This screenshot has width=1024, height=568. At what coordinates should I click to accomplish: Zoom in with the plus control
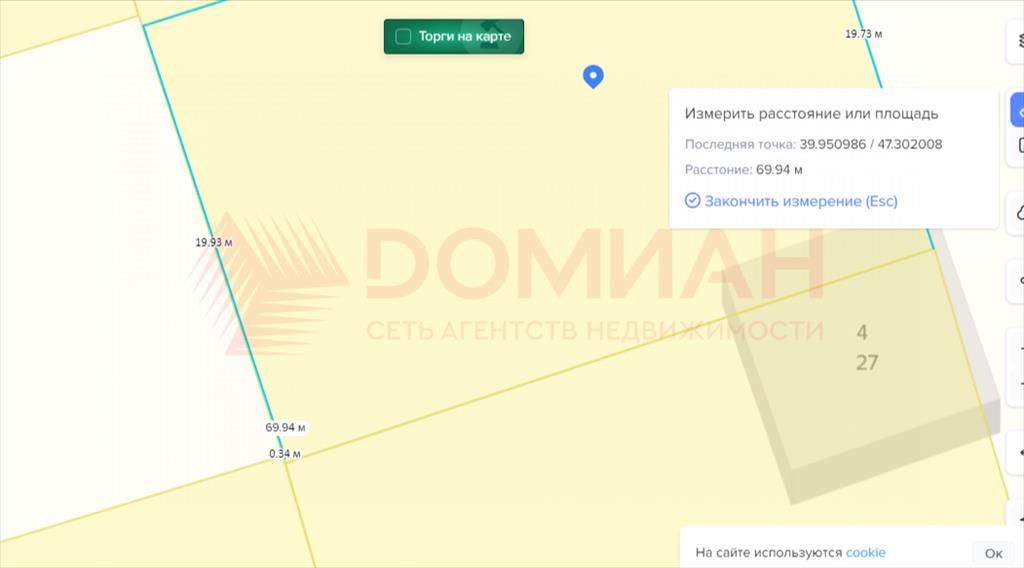(1020, 349)
